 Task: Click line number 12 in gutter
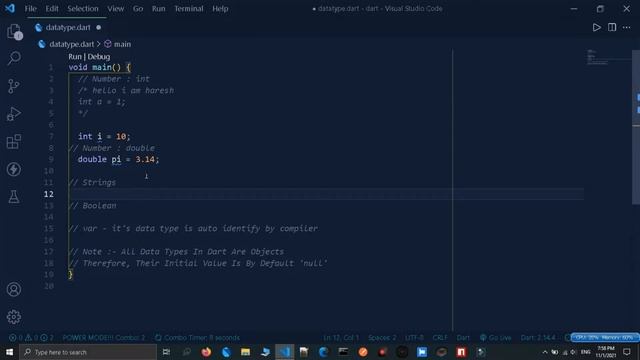coord(49,194)
